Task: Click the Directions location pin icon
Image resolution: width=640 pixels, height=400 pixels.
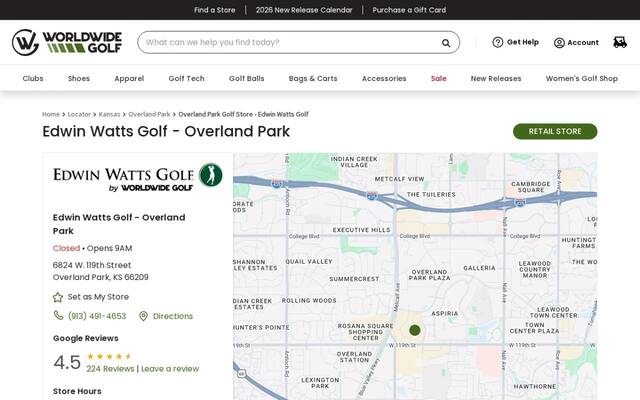Action: point(143,316)
